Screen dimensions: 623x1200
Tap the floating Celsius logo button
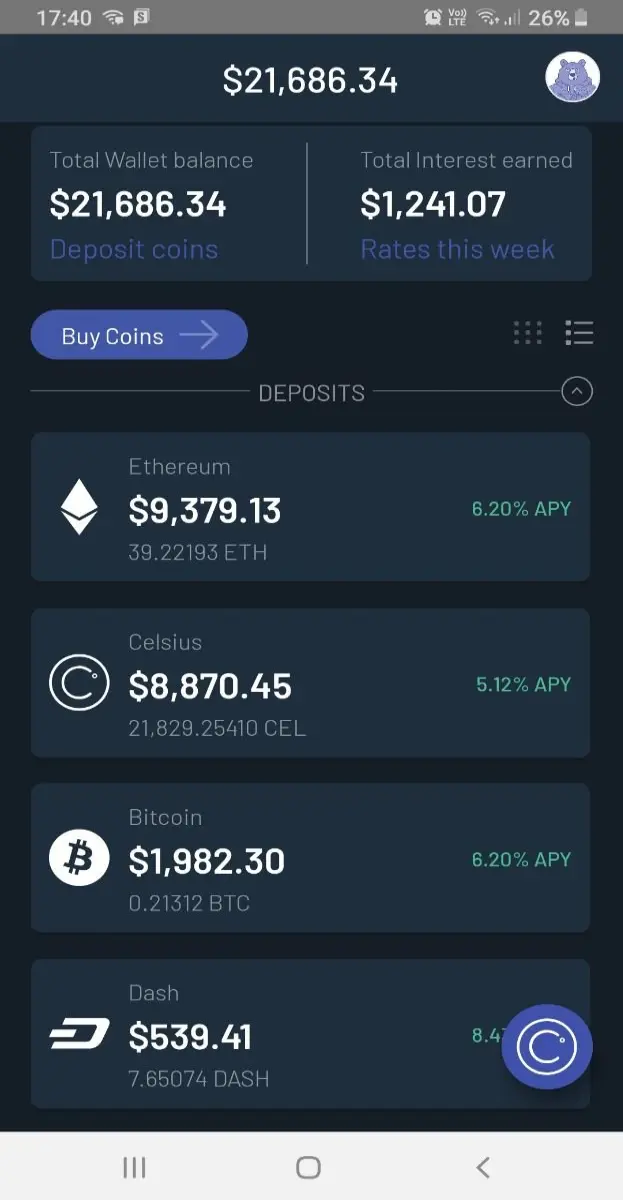(x=547, y=1046)
